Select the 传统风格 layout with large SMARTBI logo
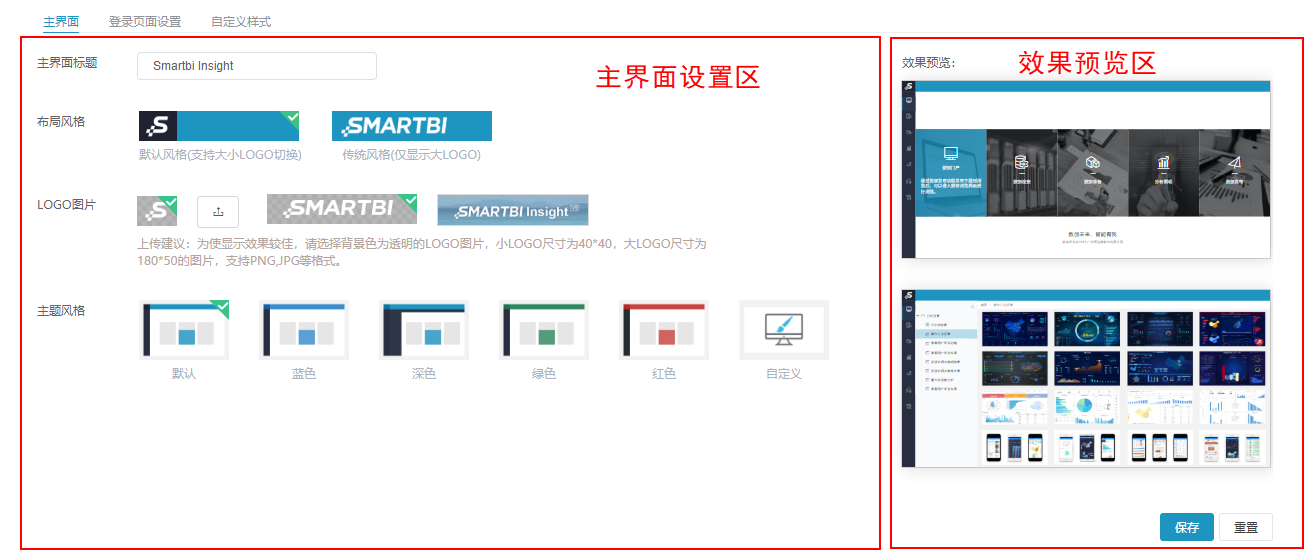 click(412, 126)
